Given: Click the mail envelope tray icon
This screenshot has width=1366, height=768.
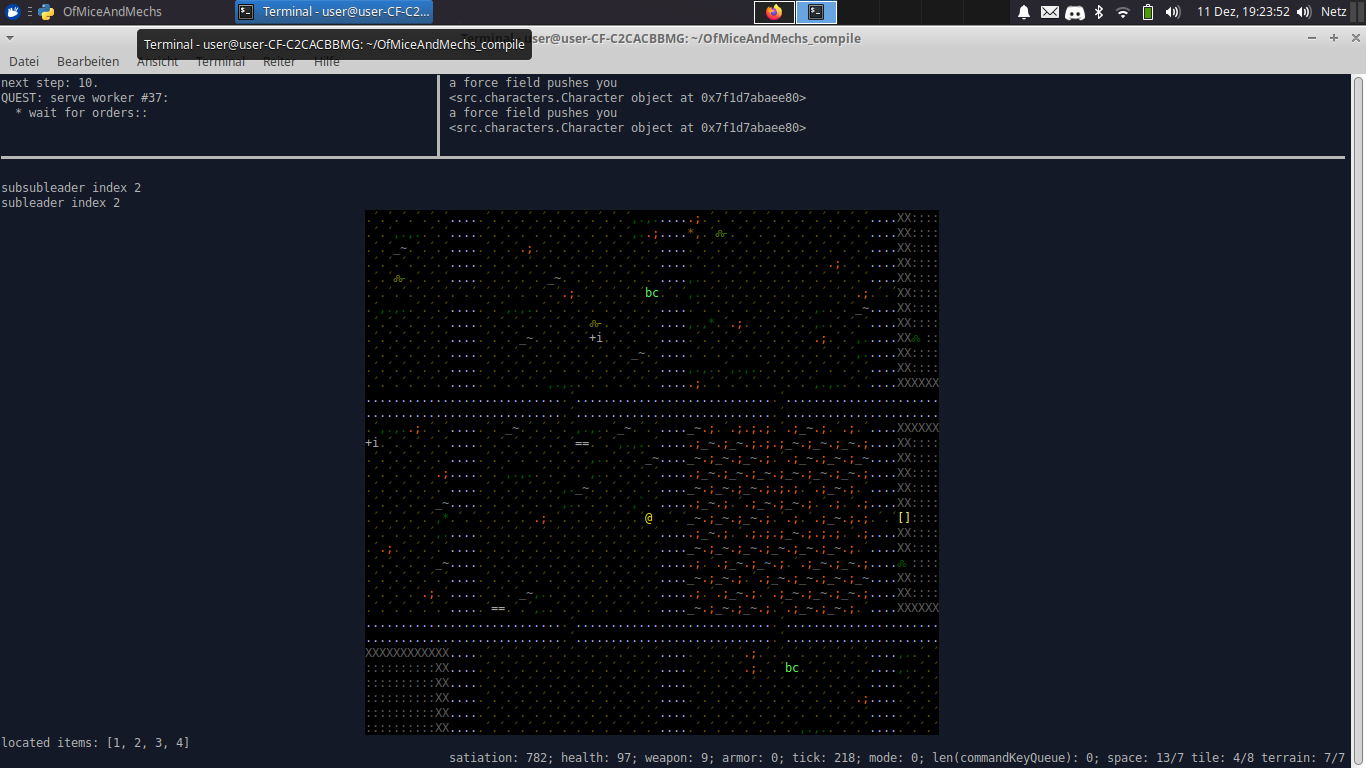Looking at the screenshot, I should pos(1049,12).
